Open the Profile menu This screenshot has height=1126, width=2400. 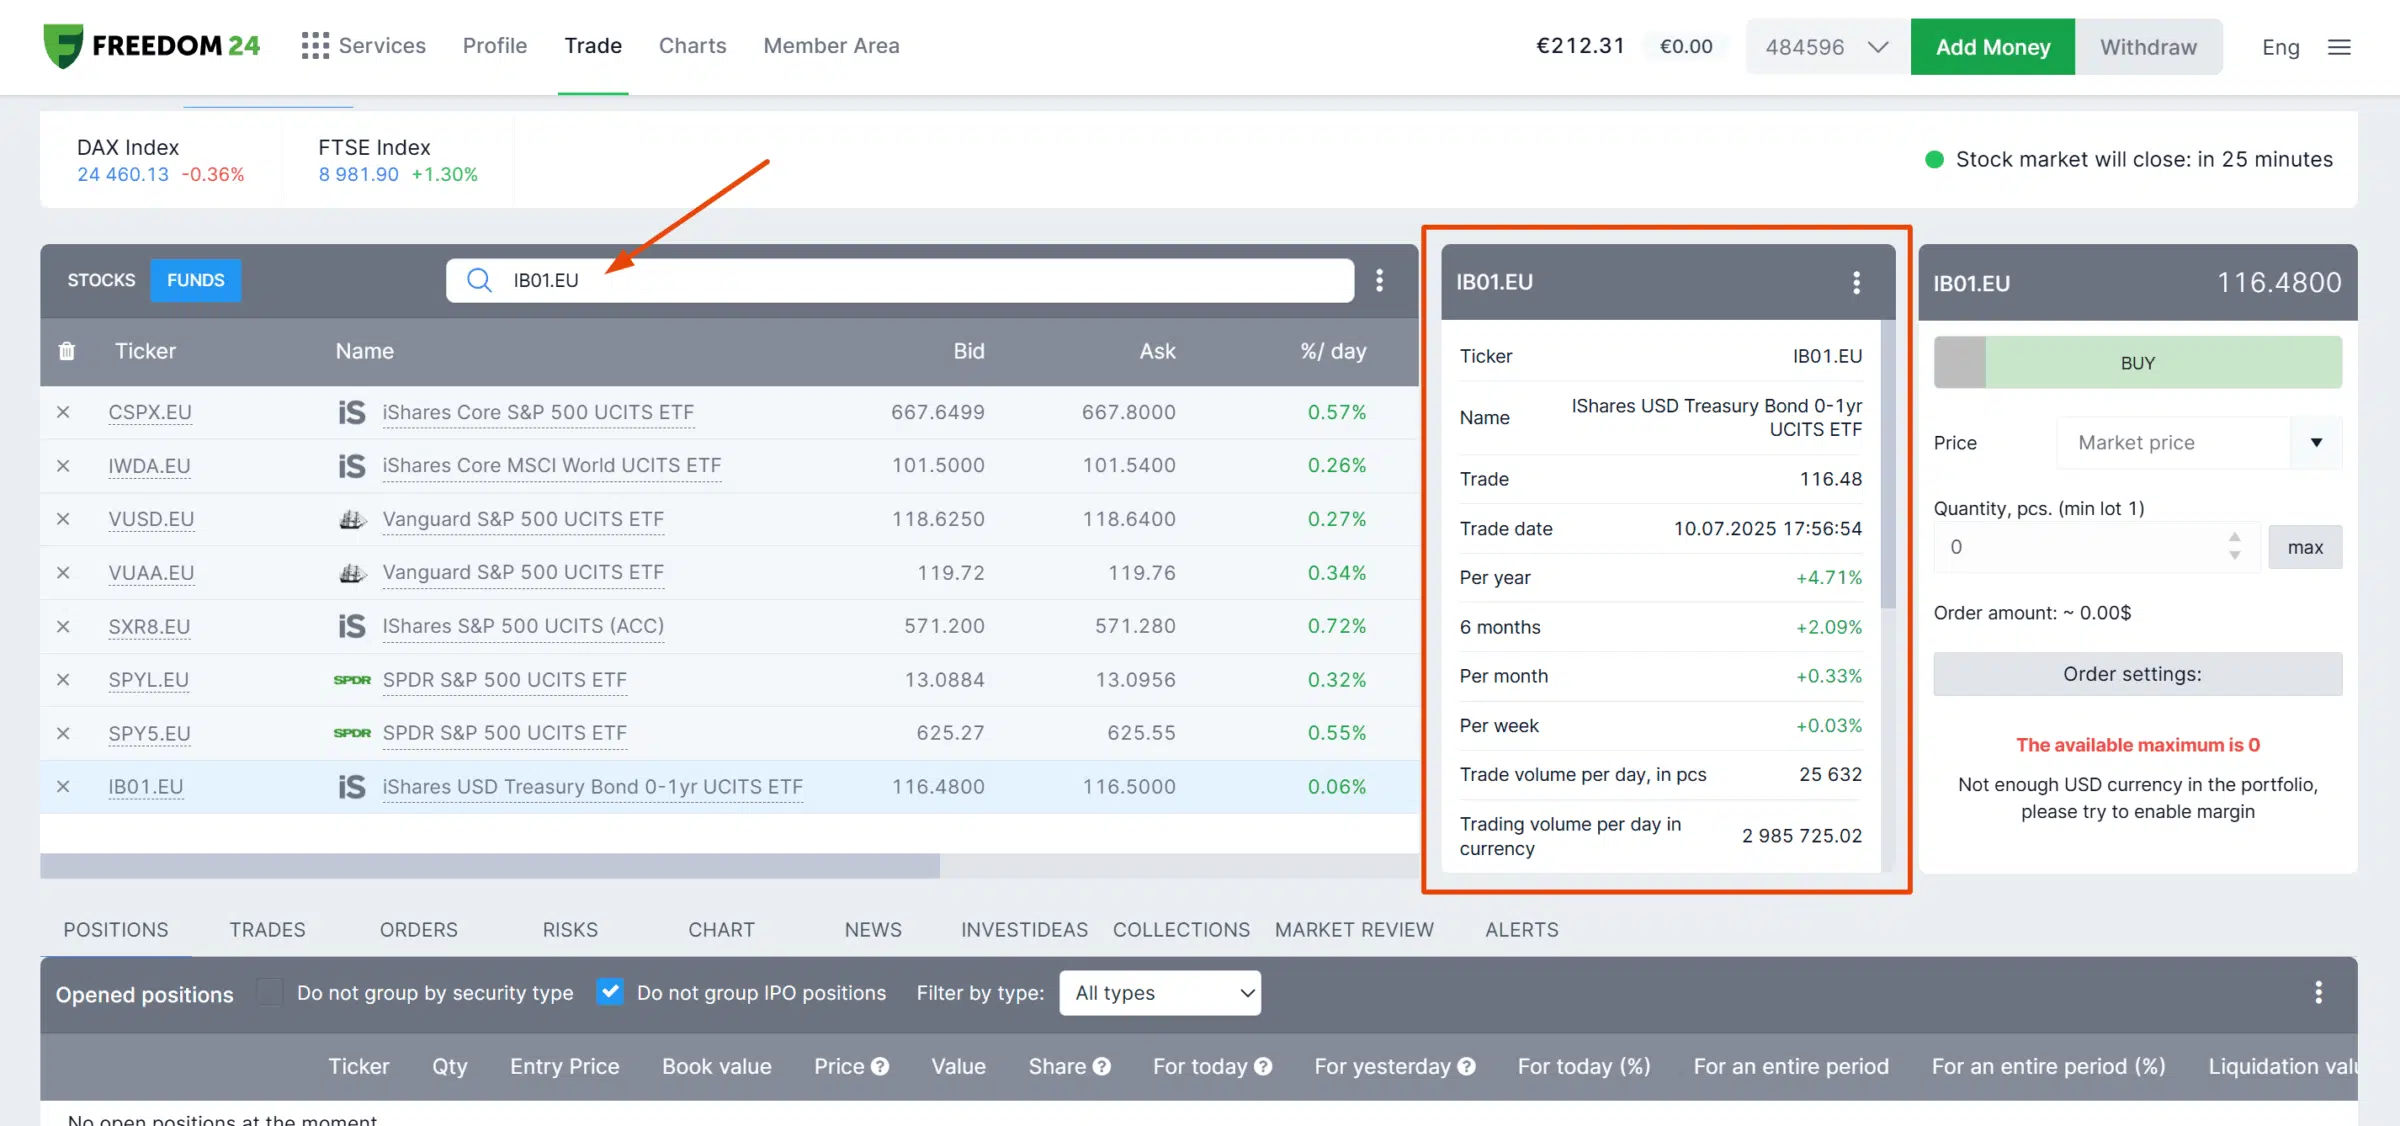[495, 46]
